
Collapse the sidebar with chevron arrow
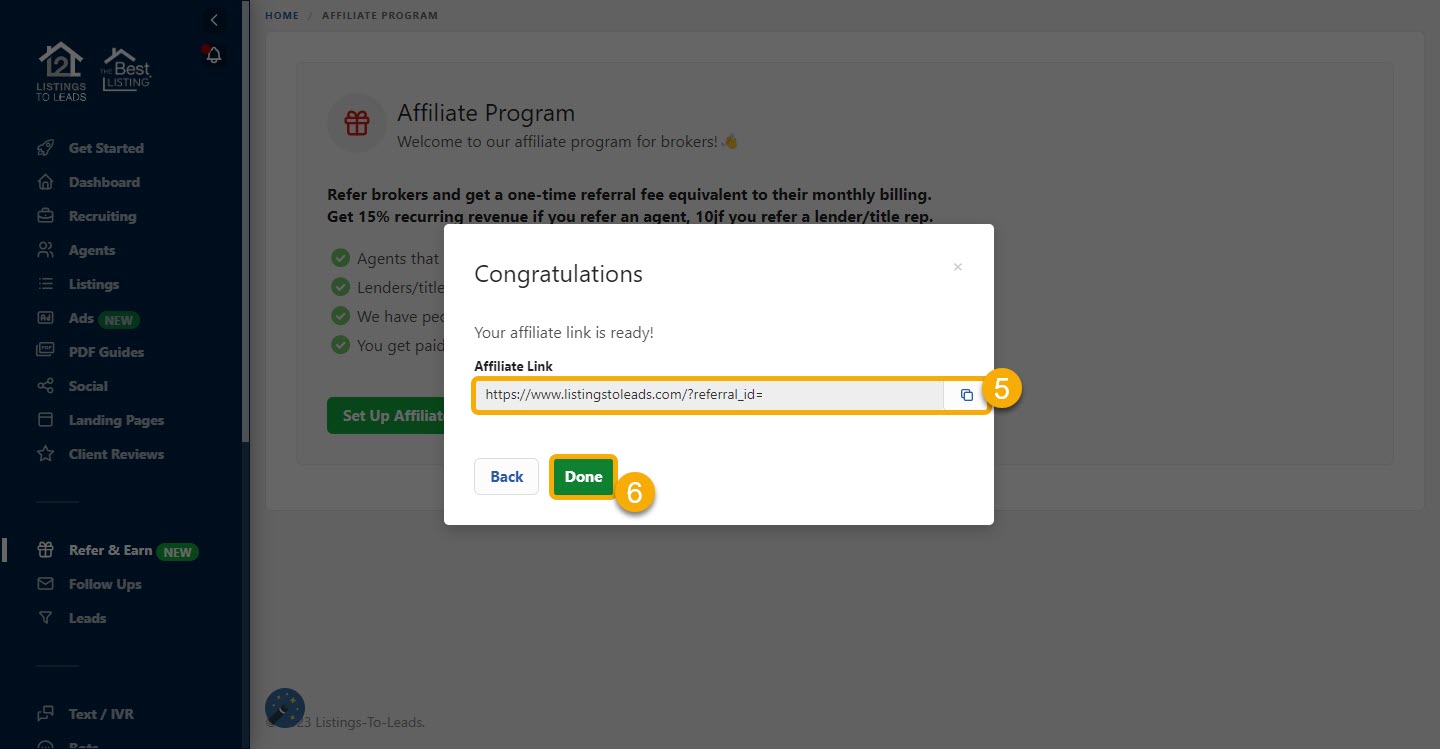214,20
